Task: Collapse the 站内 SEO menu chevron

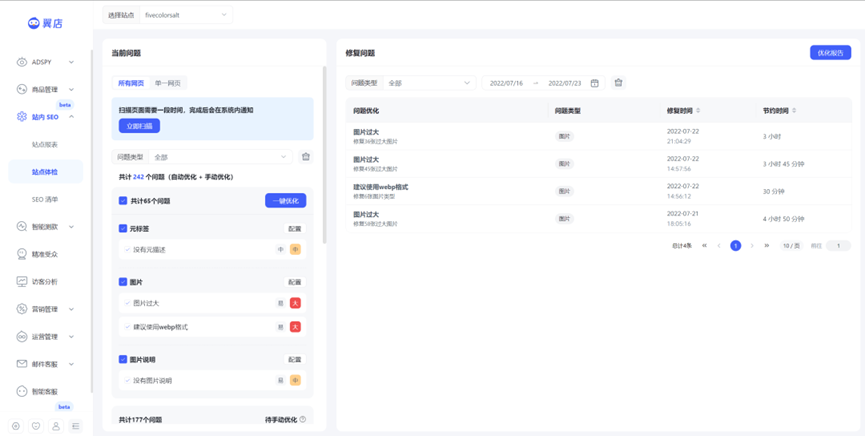Action: point(71,116)
